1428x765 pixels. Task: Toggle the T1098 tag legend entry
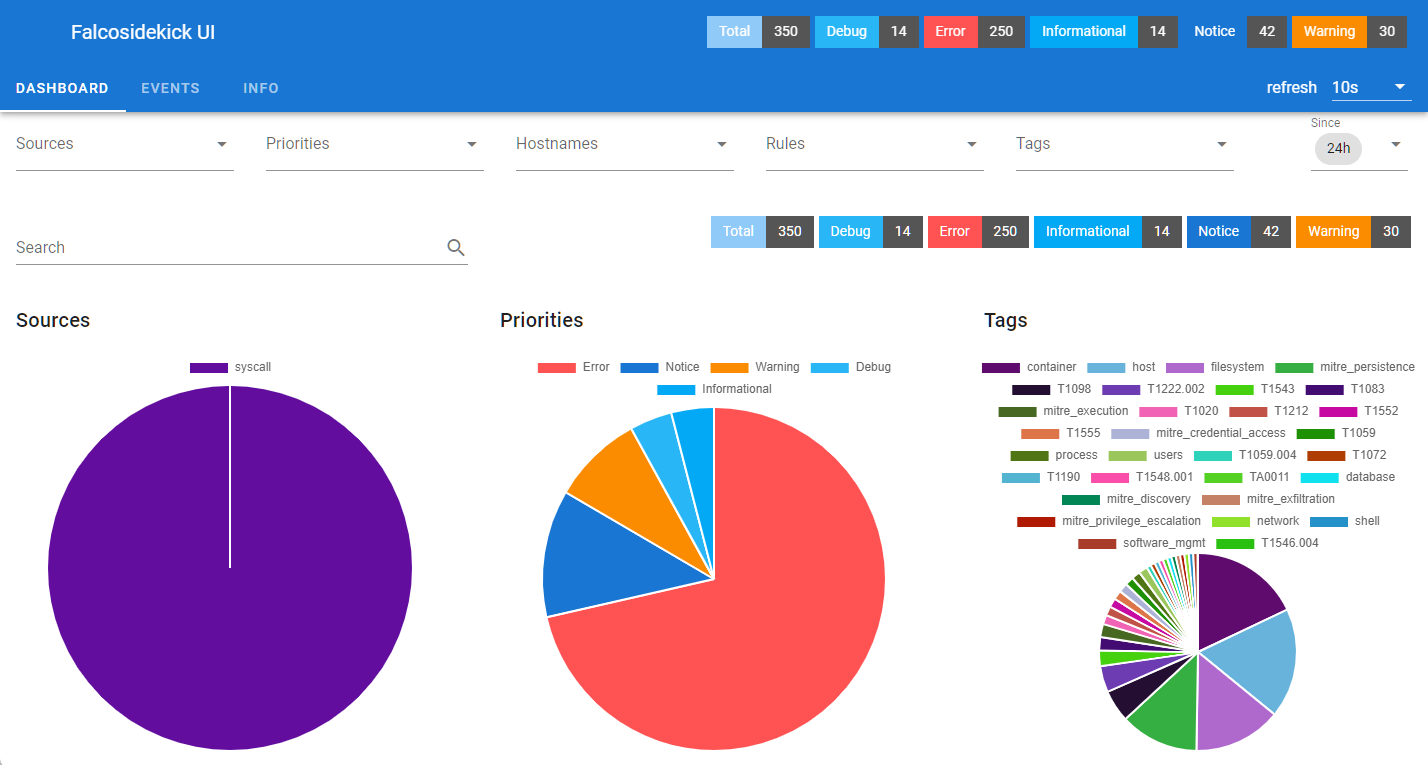(1051, 389)
